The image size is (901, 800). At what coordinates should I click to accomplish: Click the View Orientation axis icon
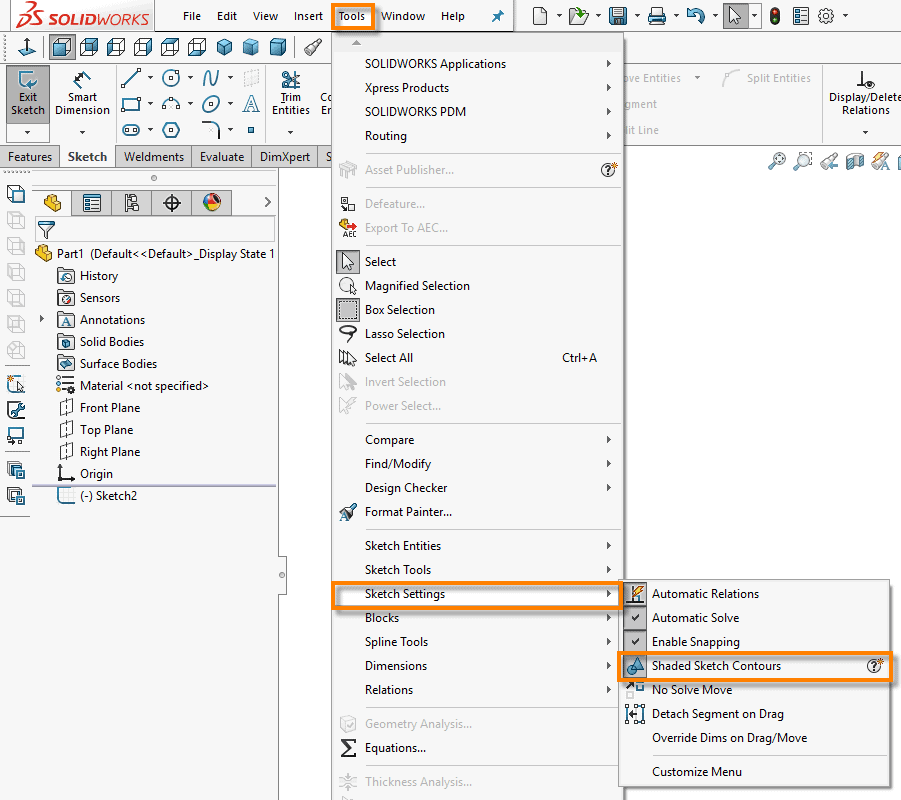pyautogui.click(x=26, y=47)
